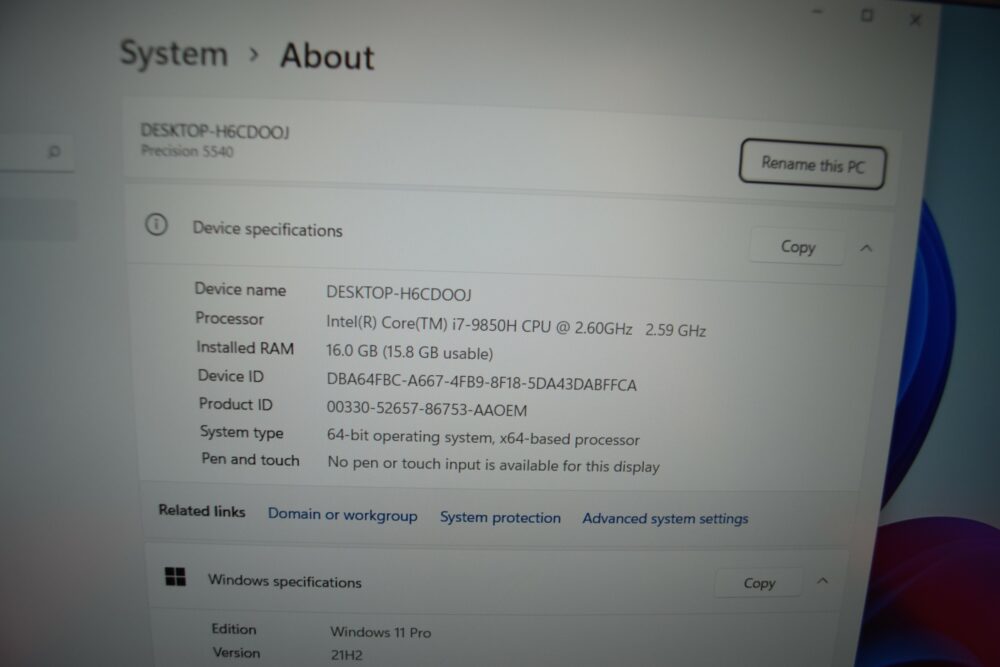This screenshot has width=1000, height=667.
Task: Click the search magnifier icon in sidebar
Action: [x=54, y=151]
